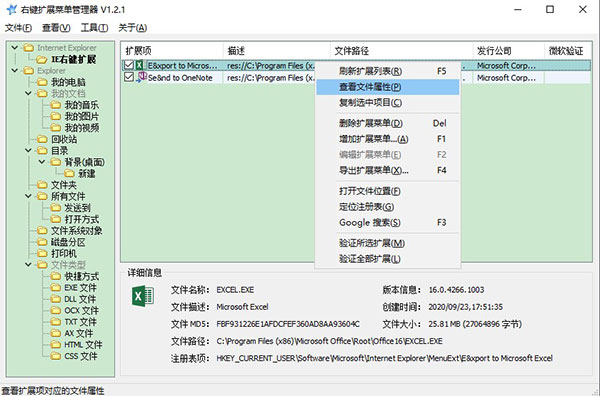The image size is (600, 396).
Task: Click the folder icon beside 我的音乐
Action: [x=56, y=105]
